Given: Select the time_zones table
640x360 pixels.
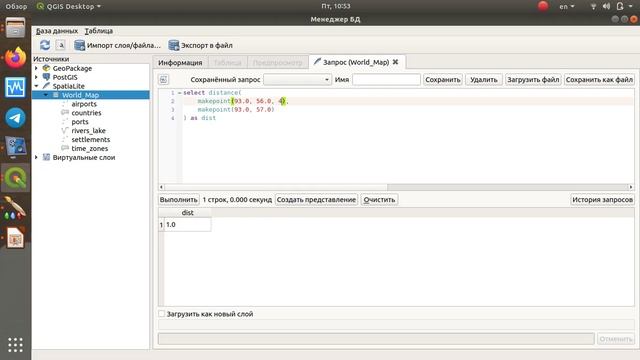Looking at the screenshot, I should [90, 149].
